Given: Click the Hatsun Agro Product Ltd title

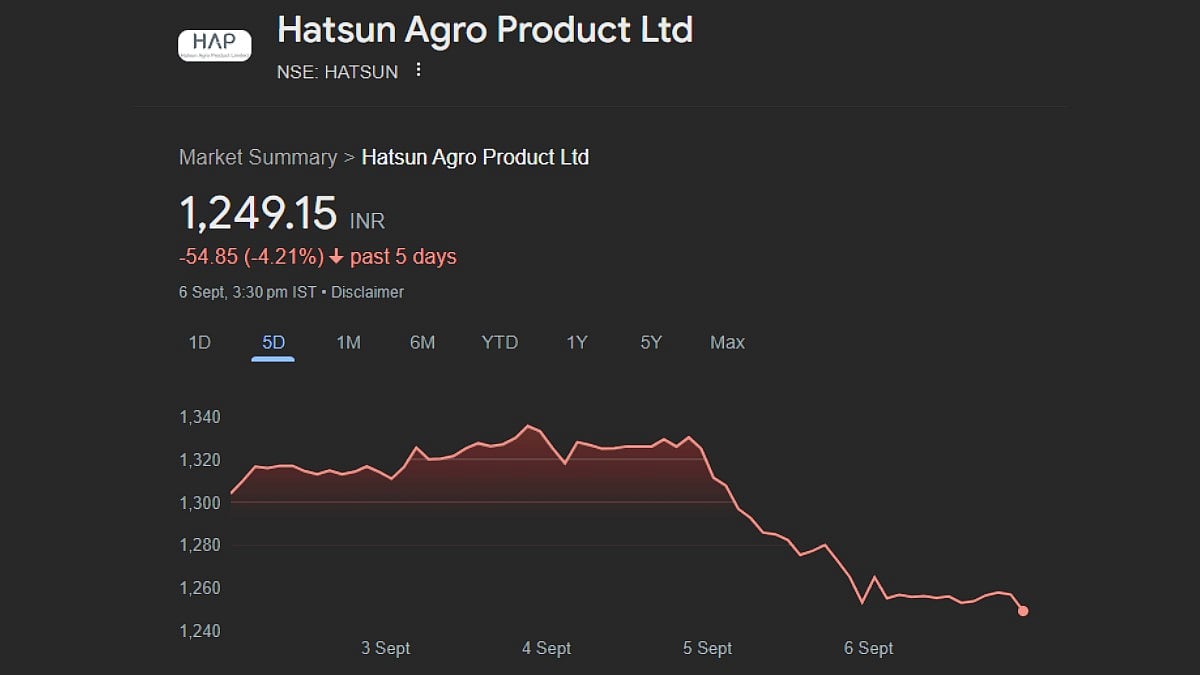Looking at the screenshot, I should (484, 30).
